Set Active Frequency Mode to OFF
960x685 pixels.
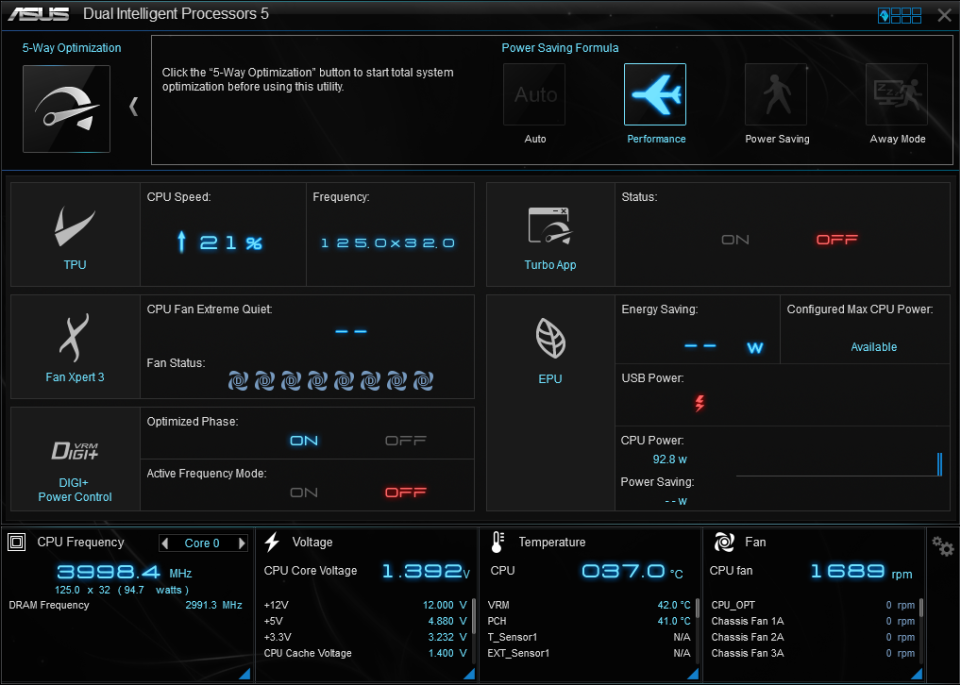[405, 493]
